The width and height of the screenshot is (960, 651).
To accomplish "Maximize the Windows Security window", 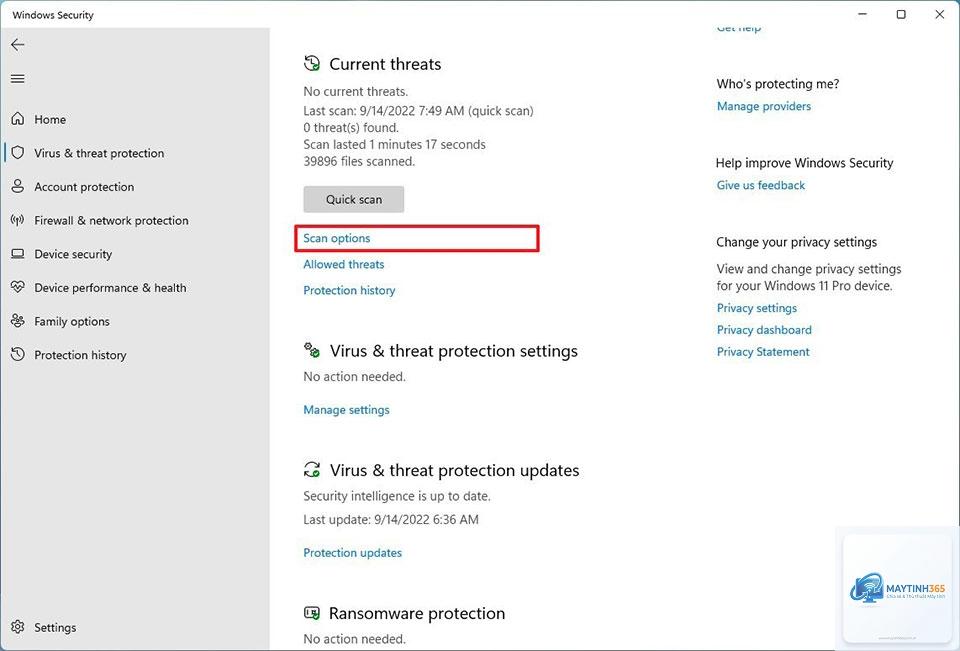I will tap(901, 14).
